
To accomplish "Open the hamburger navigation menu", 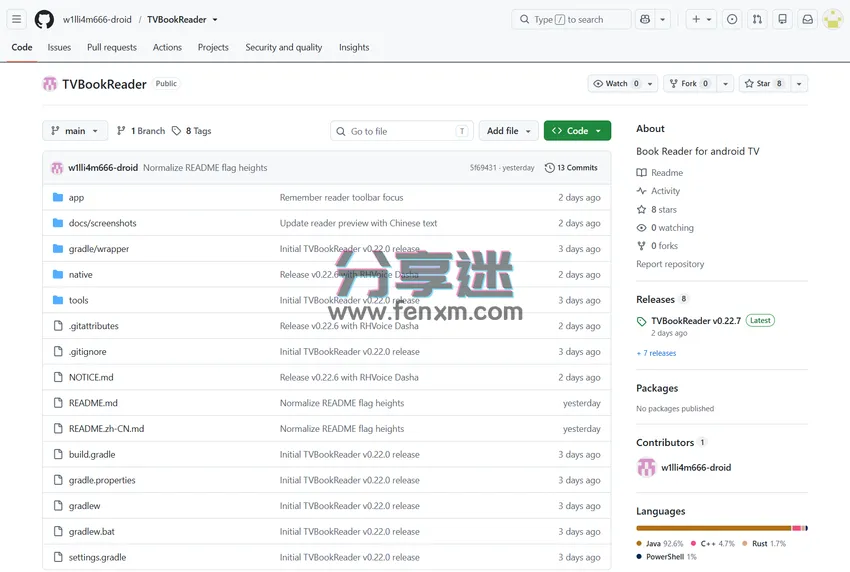I will click(x=17, y=20).
